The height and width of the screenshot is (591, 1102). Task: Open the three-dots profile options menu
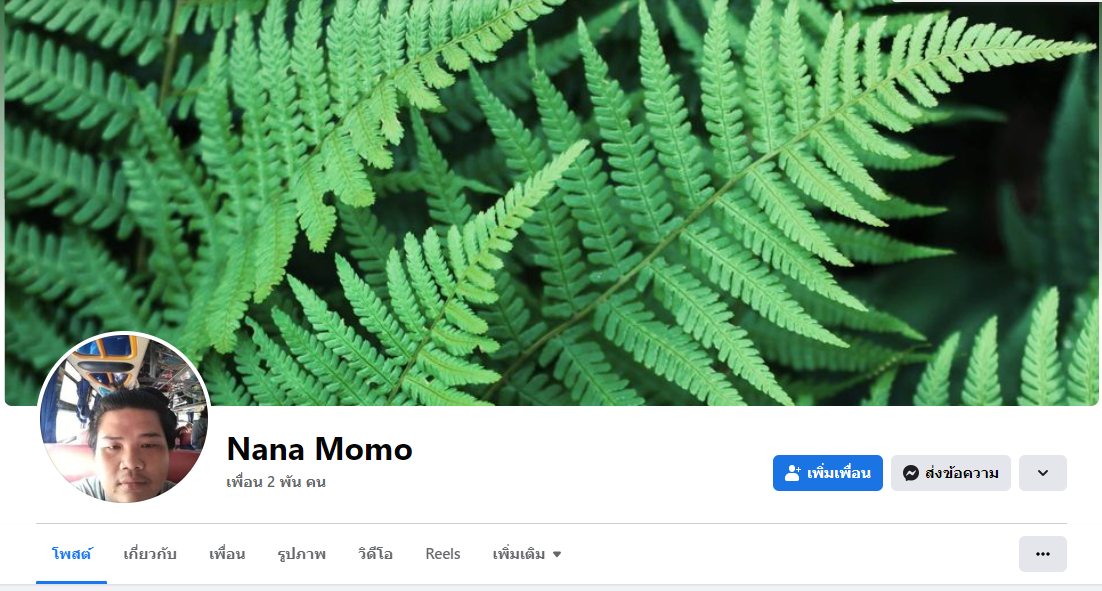tap(1043, 554)
